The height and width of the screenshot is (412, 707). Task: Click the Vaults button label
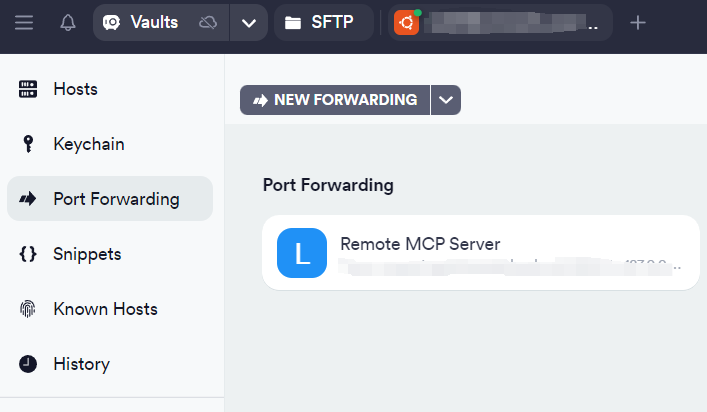154,22
